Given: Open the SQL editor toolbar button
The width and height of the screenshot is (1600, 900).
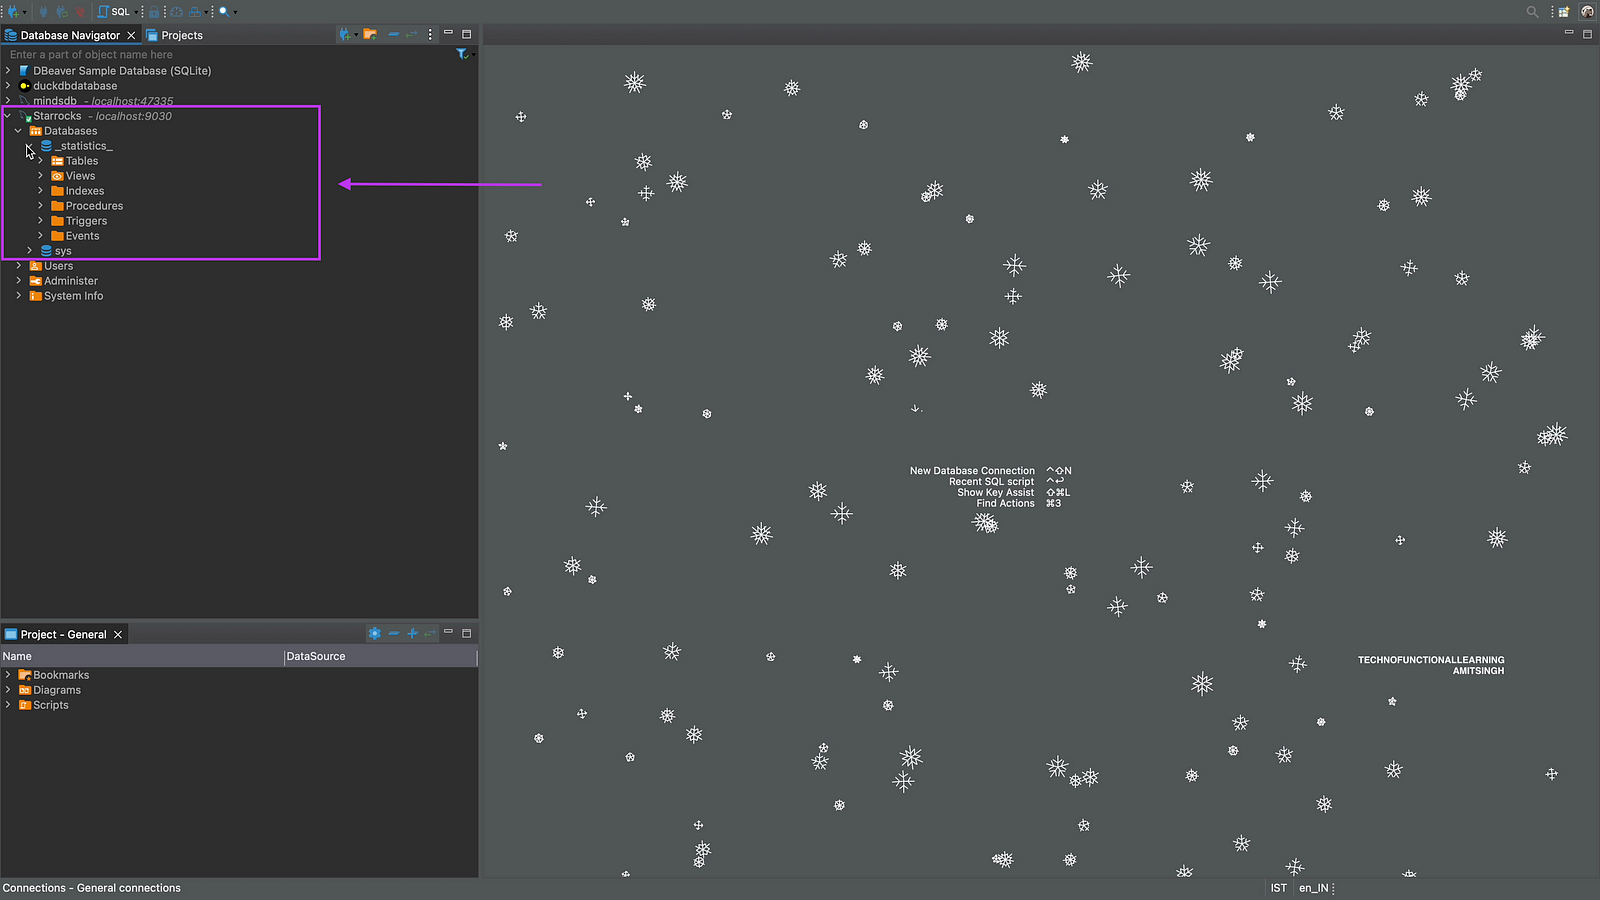Looking at the screenshot, I should coord(114,12).
